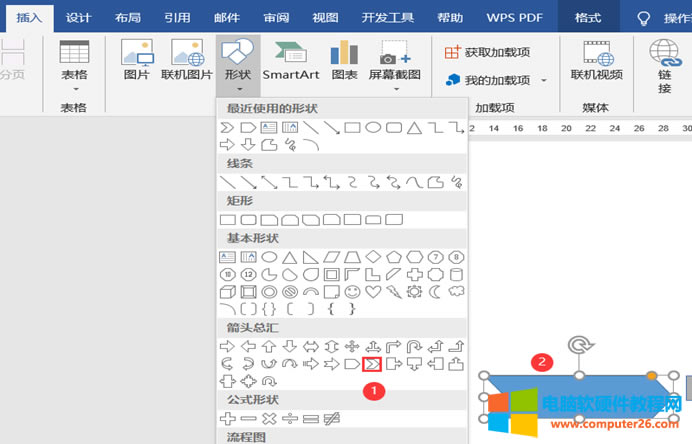Expand My Add-ins (我的加载项) dropdown arrow
The width and height of the screenshot is (692, 444).
tap(544, 80)
